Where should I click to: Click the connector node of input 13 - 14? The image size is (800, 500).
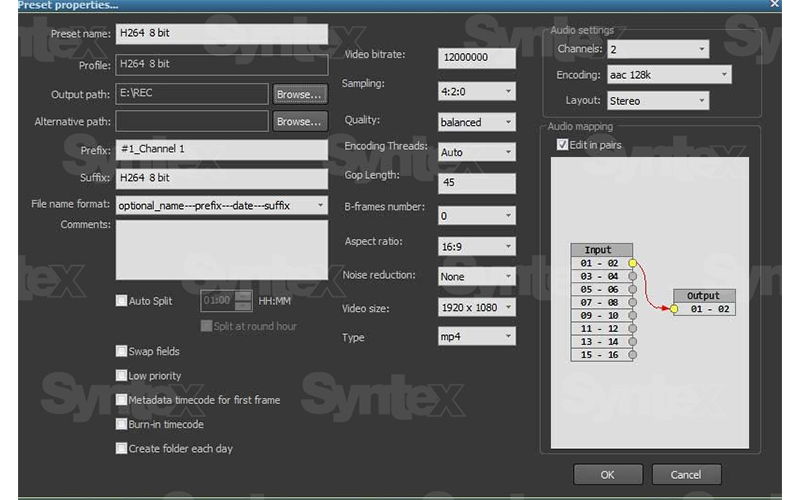point(633,342)
